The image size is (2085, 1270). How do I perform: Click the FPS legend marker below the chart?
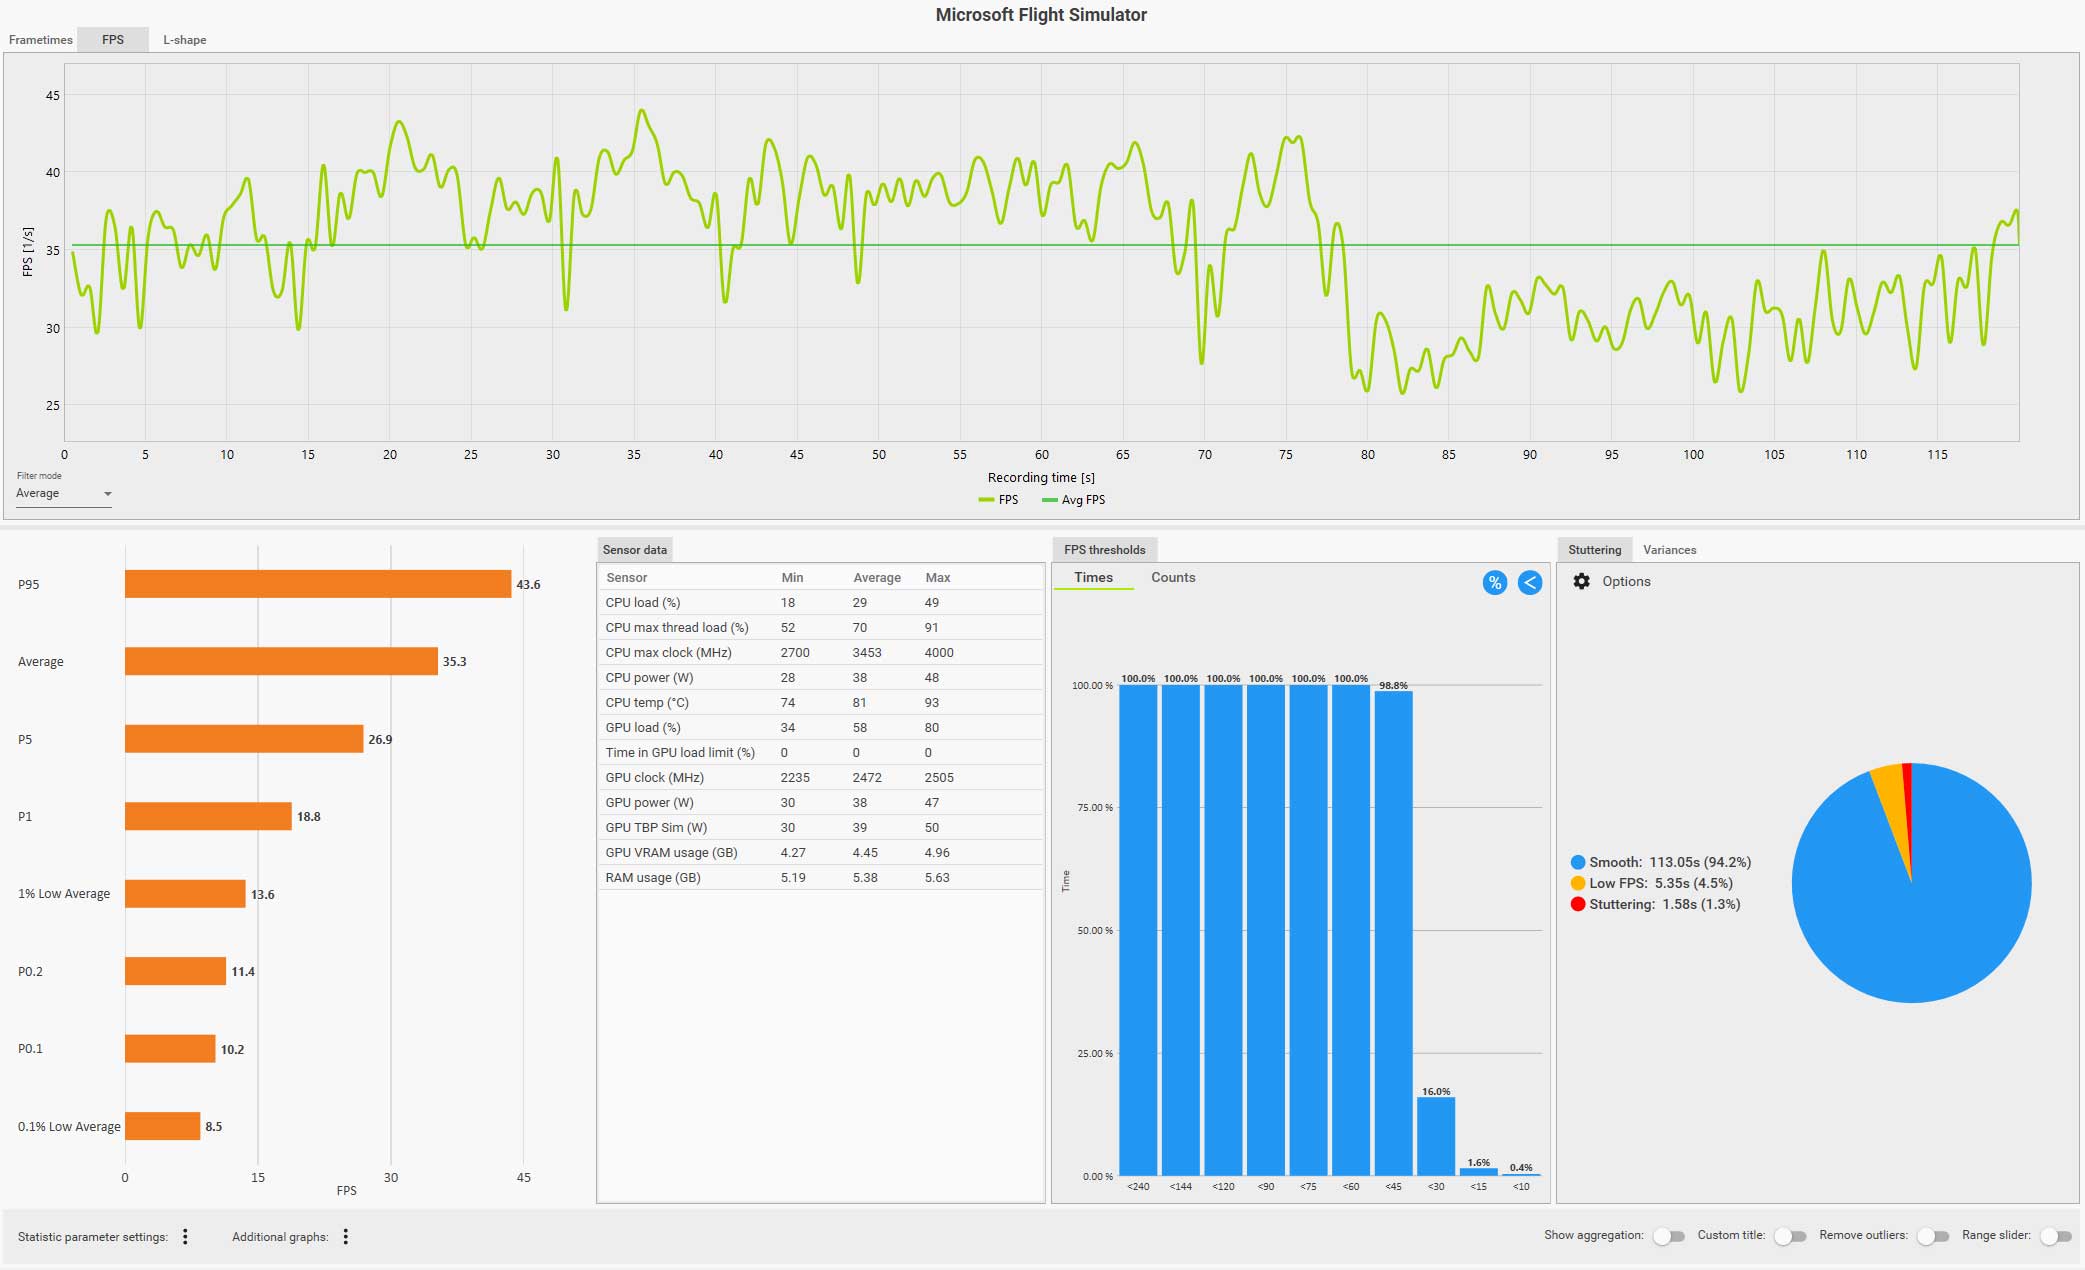tap(986, 500)
